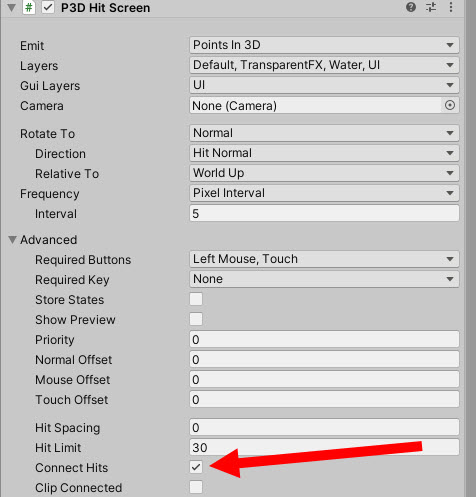Click the Priority value field
The height and width of the screenshot is (497, 476).
(324, 339)
